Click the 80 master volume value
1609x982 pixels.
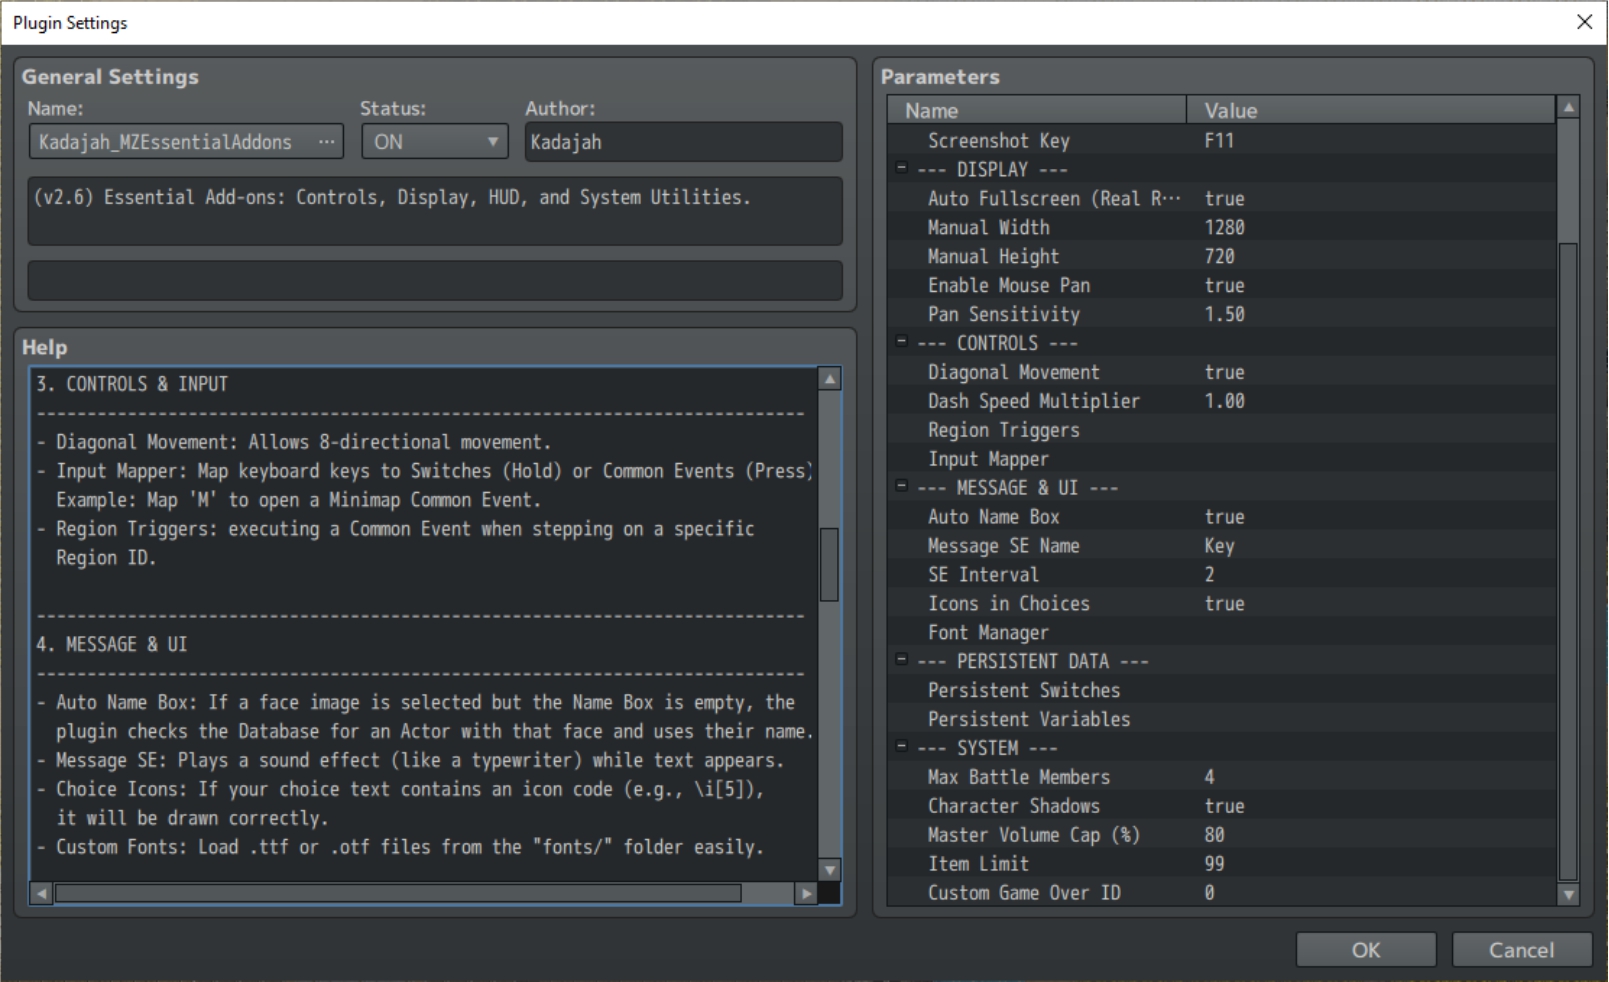(x=1214, y=835)
